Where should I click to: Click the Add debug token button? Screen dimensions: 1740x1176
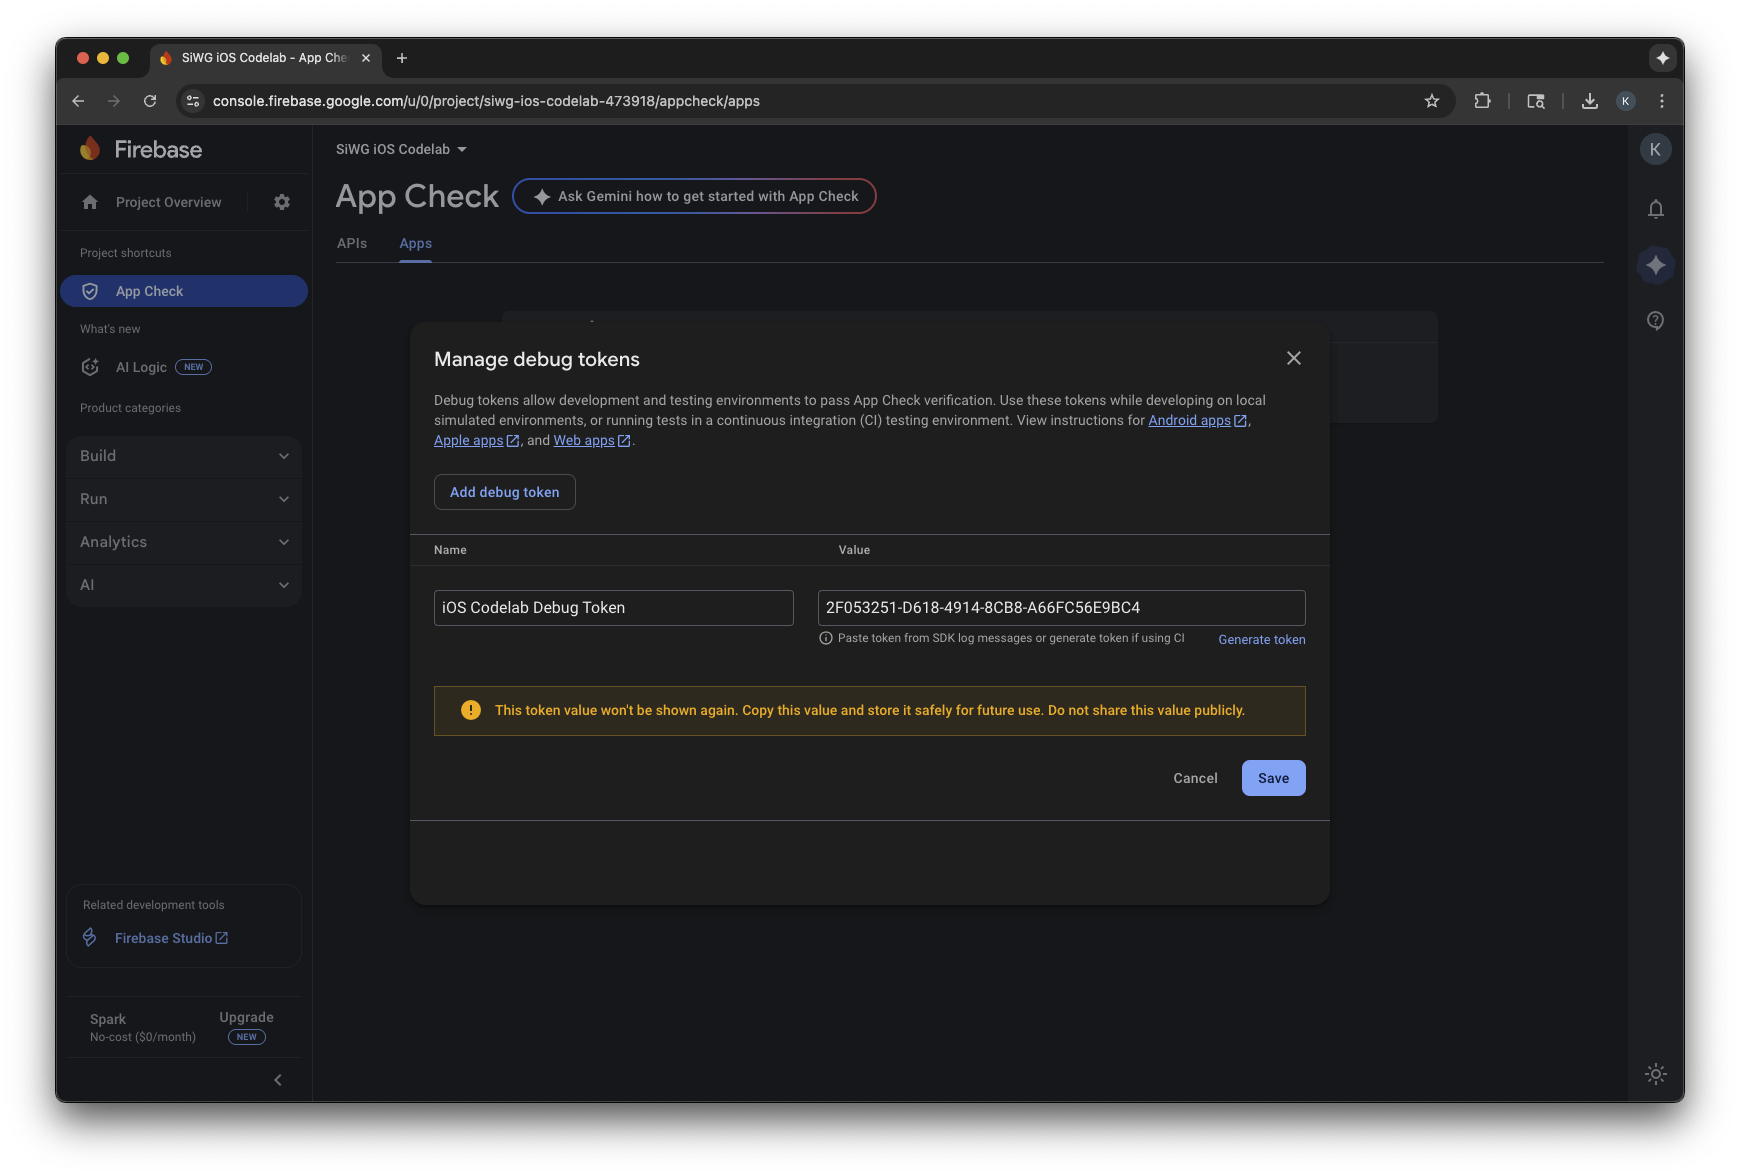coord(504,492)
